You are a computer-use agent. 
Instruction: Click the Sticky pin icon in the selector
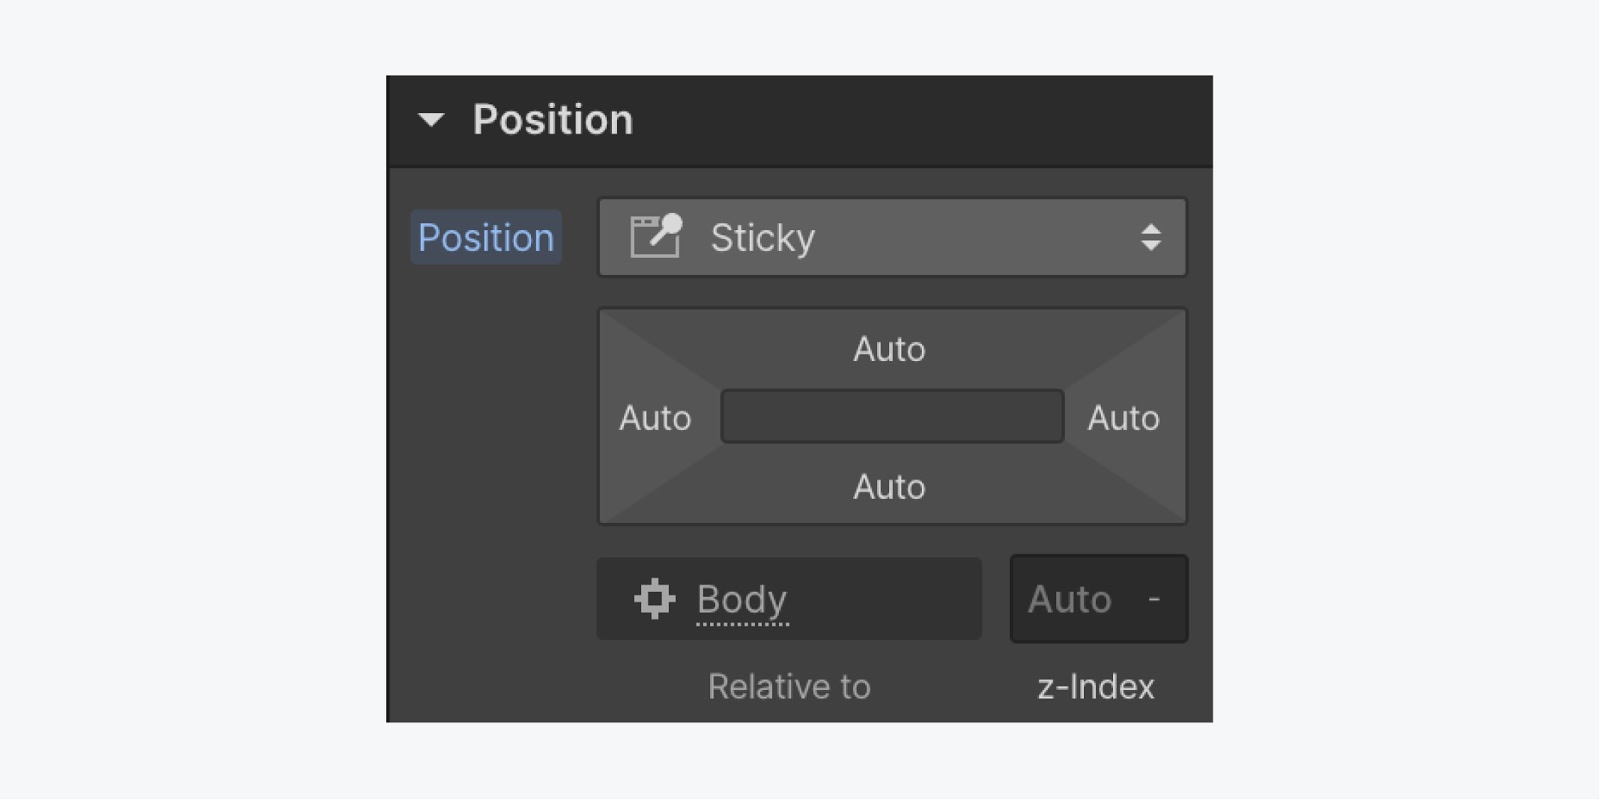coord(656,236)
